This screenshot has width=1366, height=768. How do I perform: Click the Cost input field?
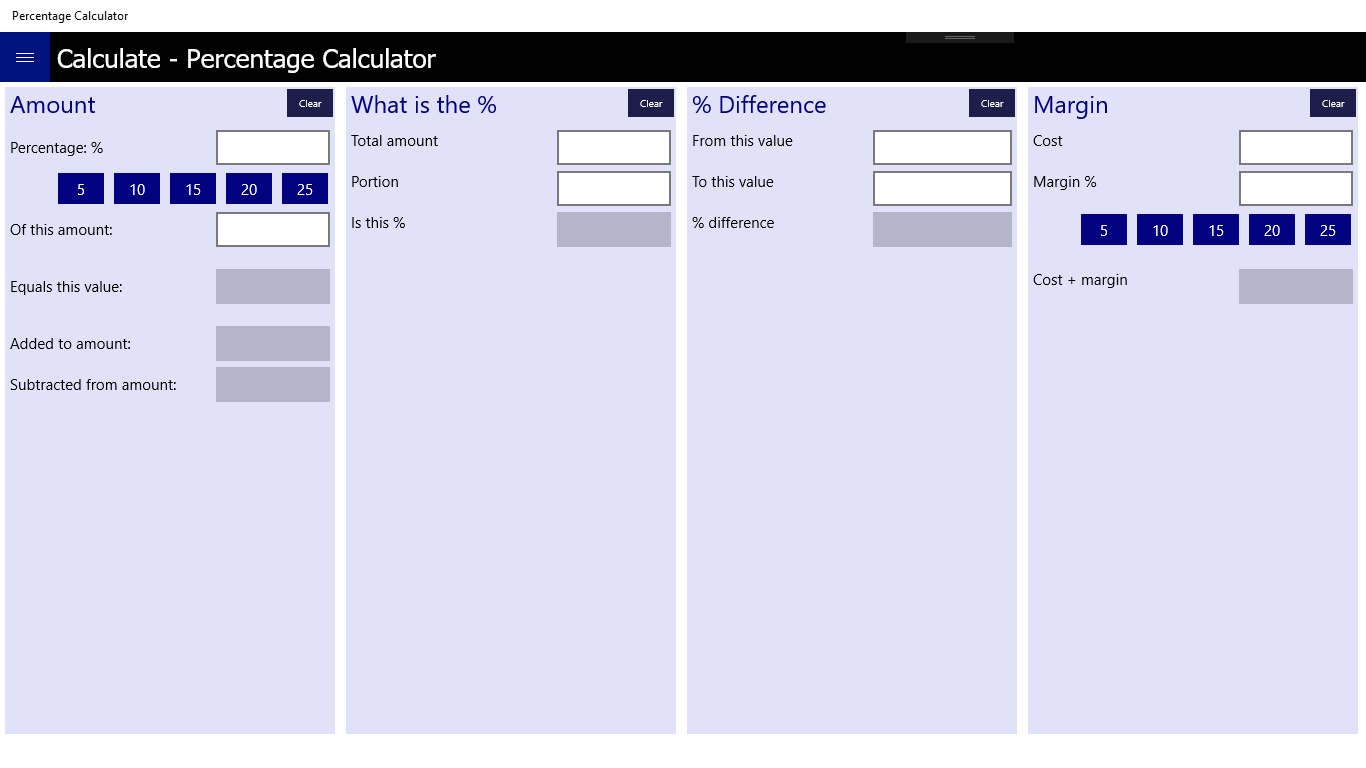coord(1296,148)
